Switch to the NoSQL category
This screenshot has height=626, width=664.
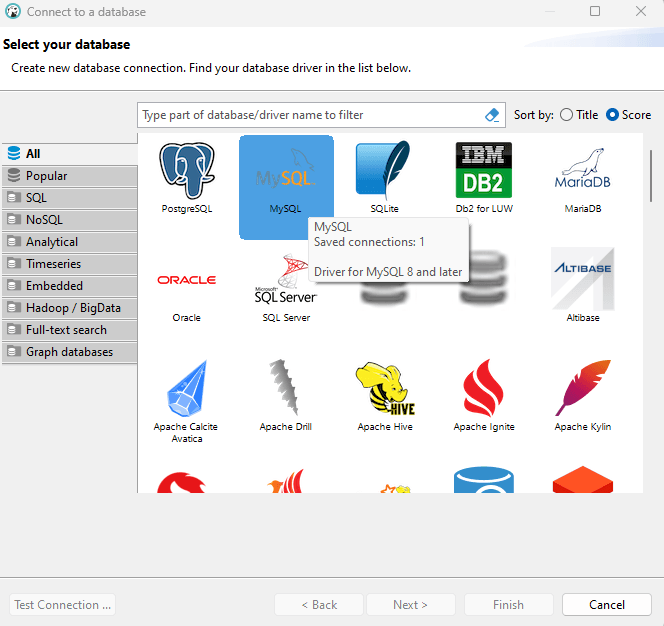pyautogui.click(x=70, y=220)
